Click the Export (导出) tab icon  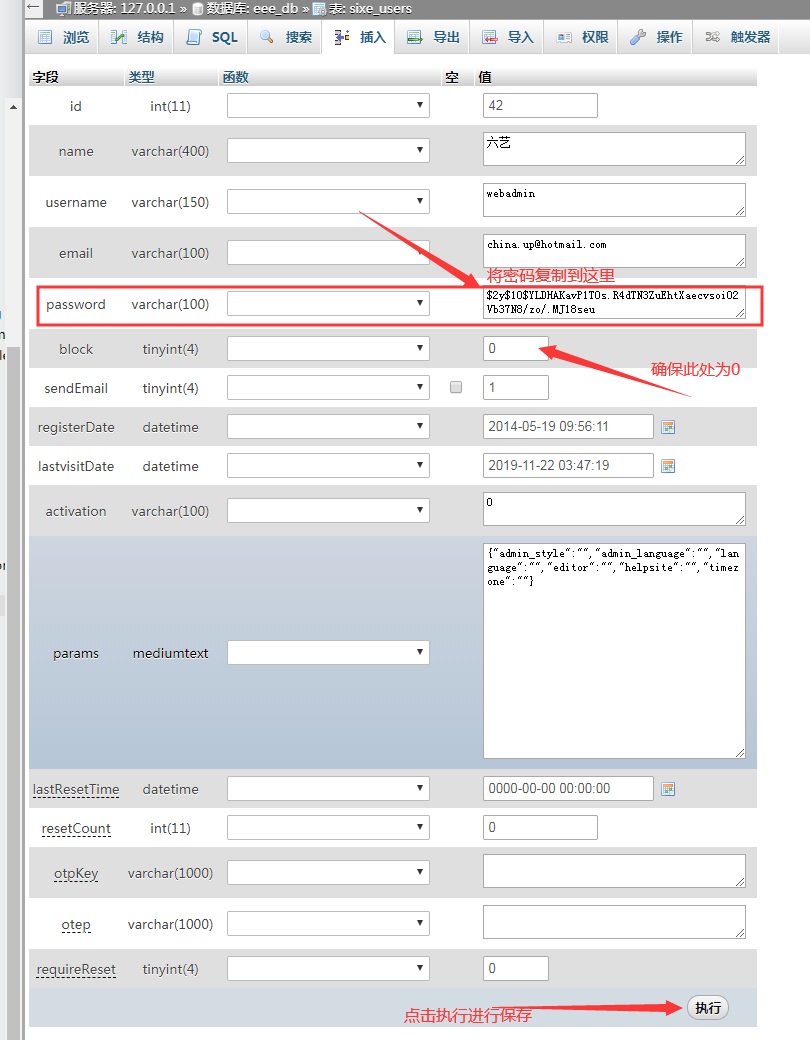click(414, 38)
